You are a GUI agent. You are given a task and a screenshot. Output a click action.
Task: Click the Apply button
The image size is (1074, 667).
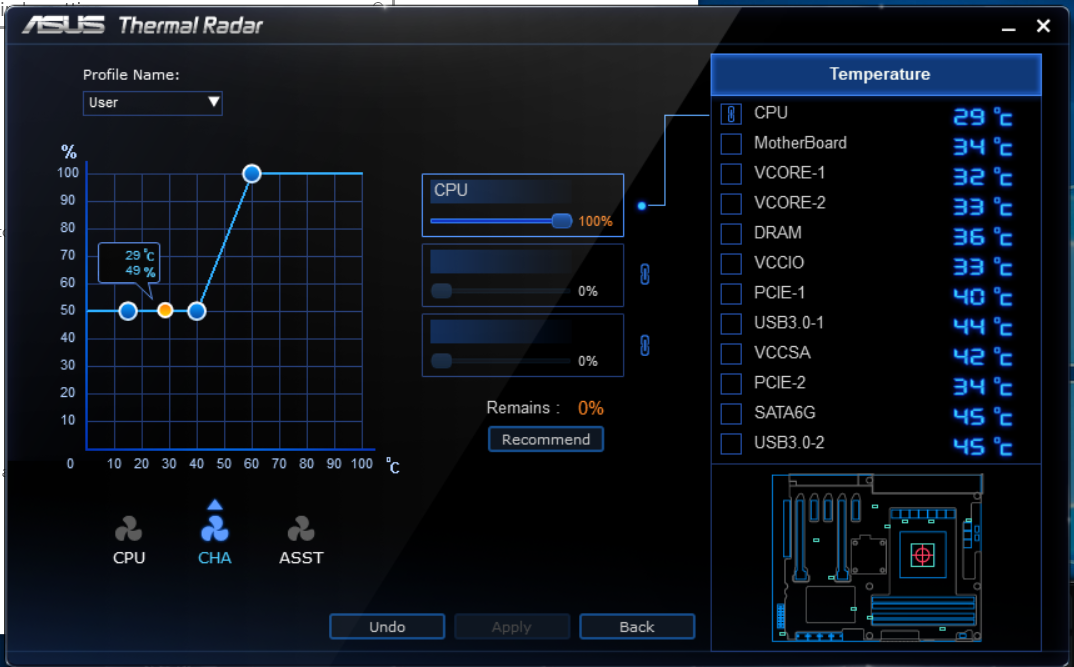pos(512,627)
